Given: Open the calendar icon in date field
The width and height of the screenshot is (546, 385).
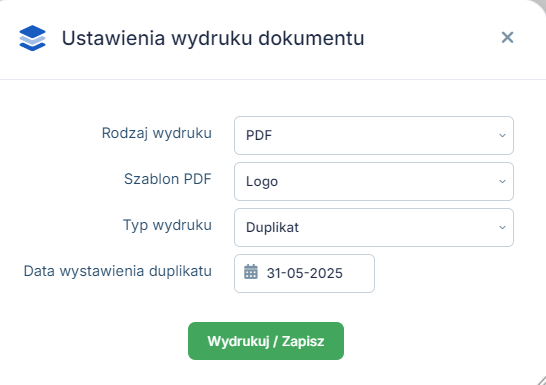Looking at the screenshot, I should point(251,272).
